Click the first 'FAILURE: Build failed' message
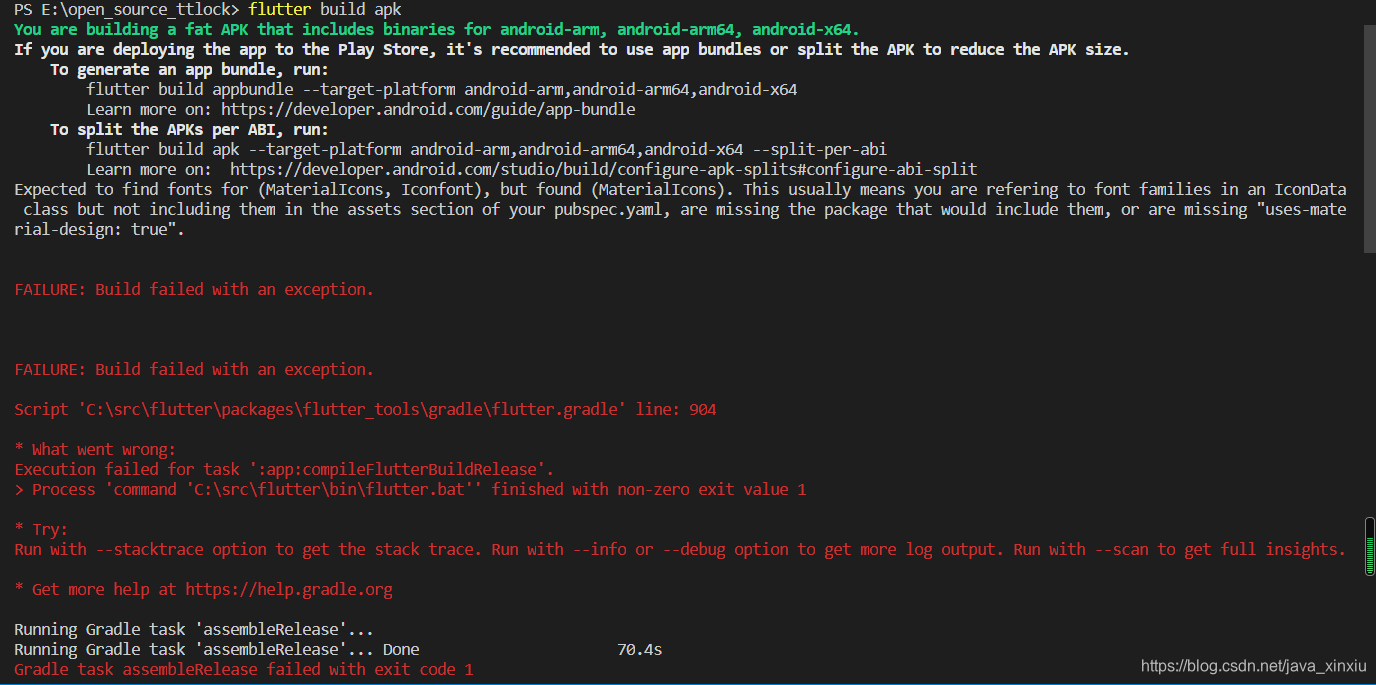 194,289
